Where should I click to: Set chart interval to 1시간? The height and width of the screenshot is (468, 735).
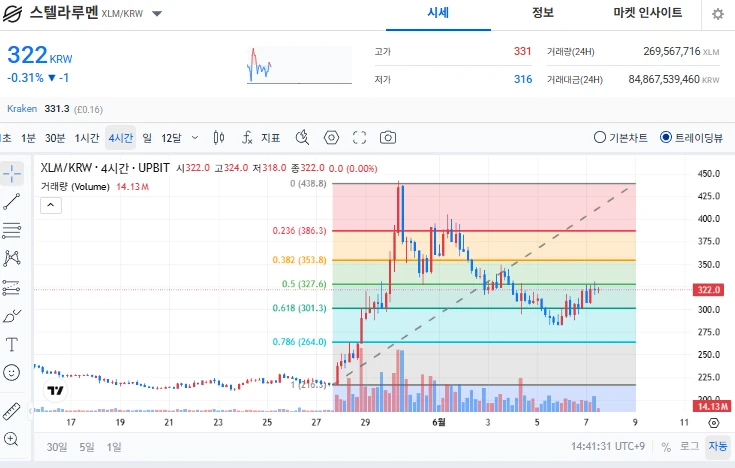(x=87, y=138)
